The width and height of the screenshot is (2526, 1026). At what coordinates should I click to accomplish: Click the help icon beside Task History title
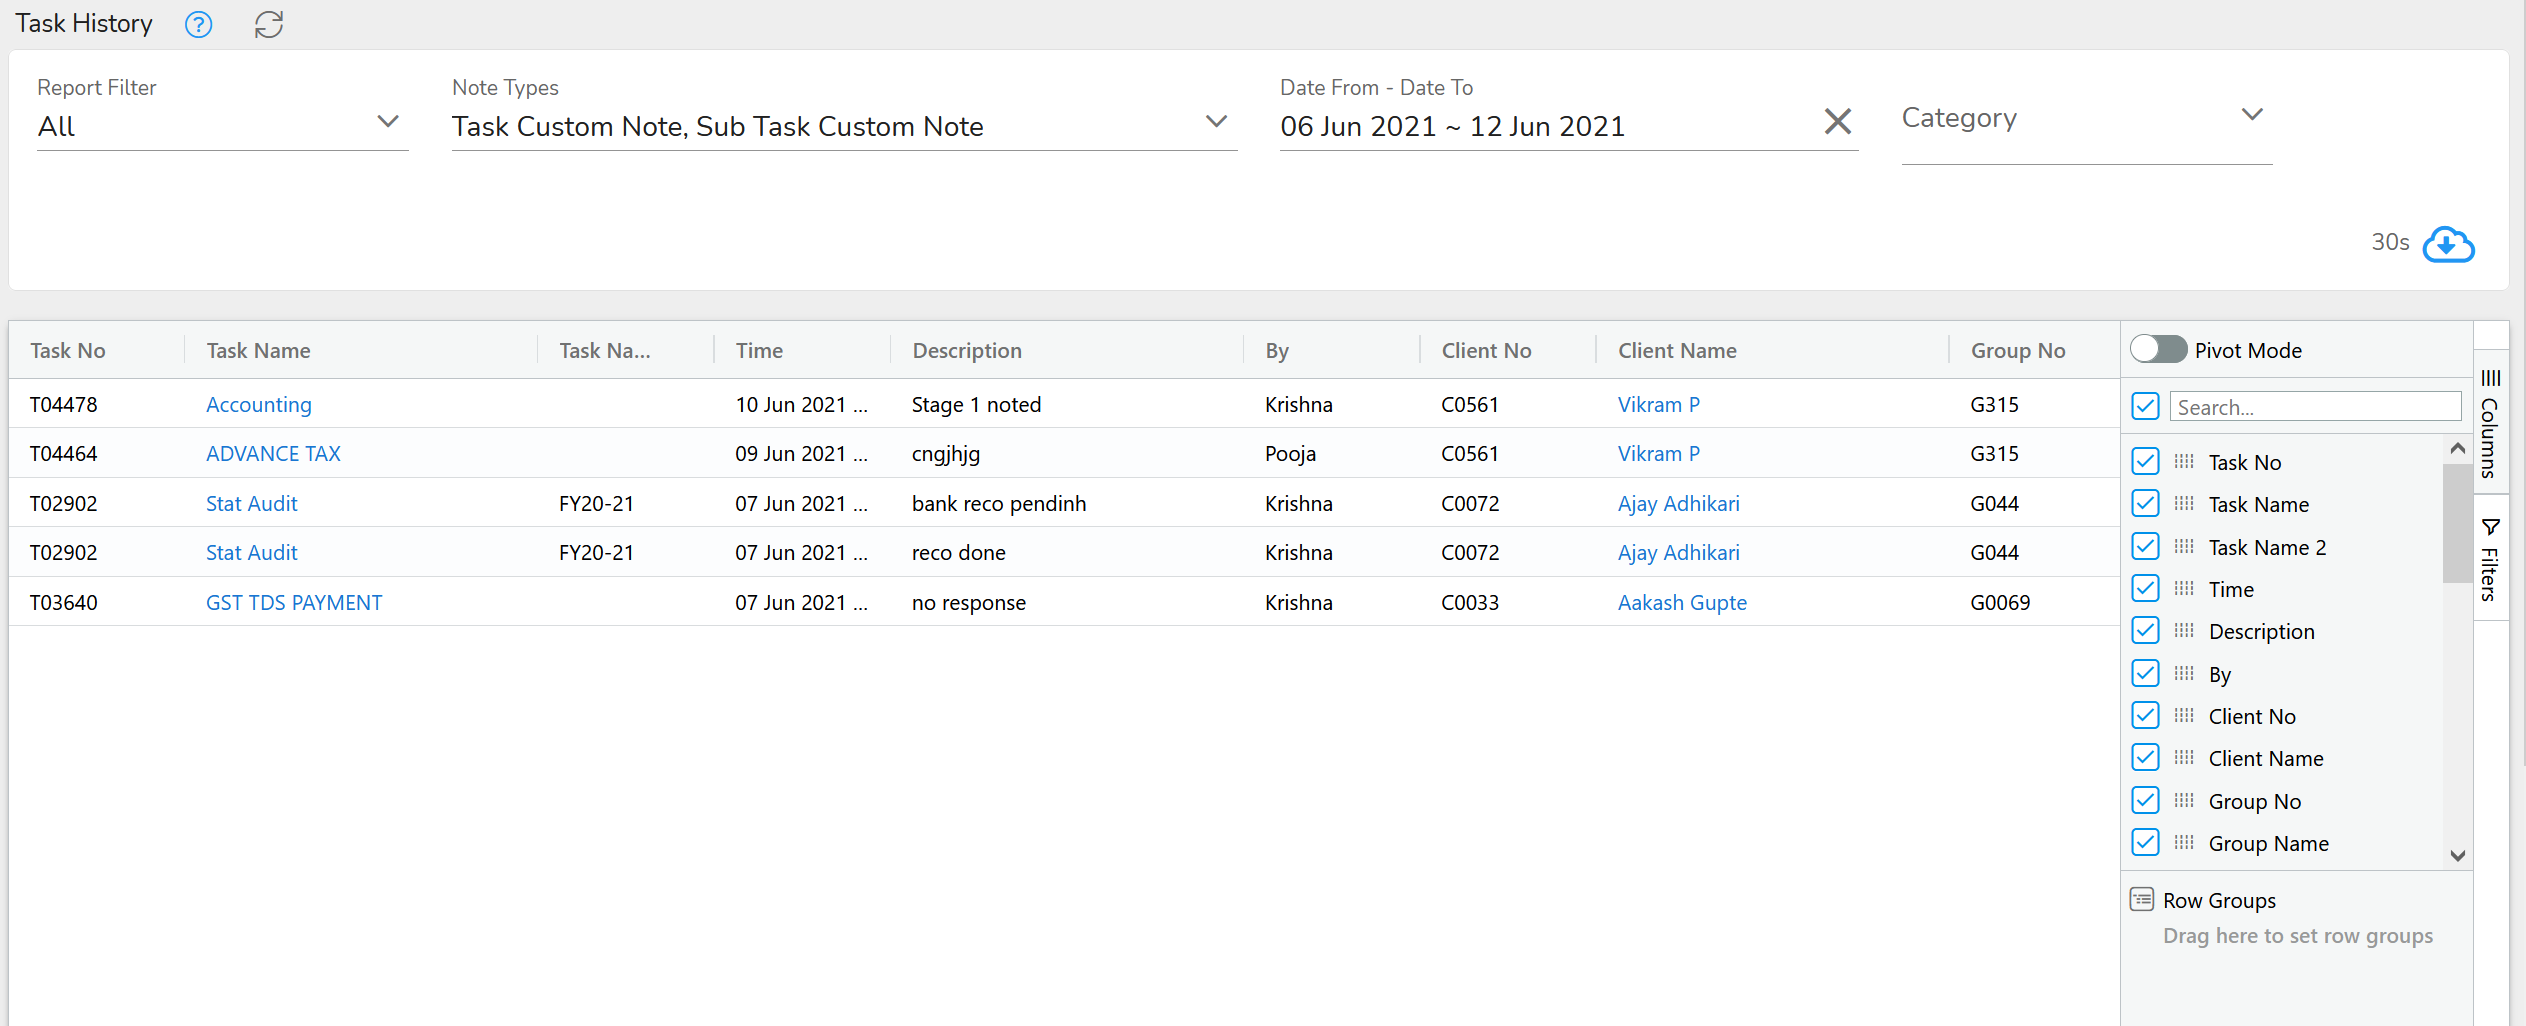coord(198,24)
